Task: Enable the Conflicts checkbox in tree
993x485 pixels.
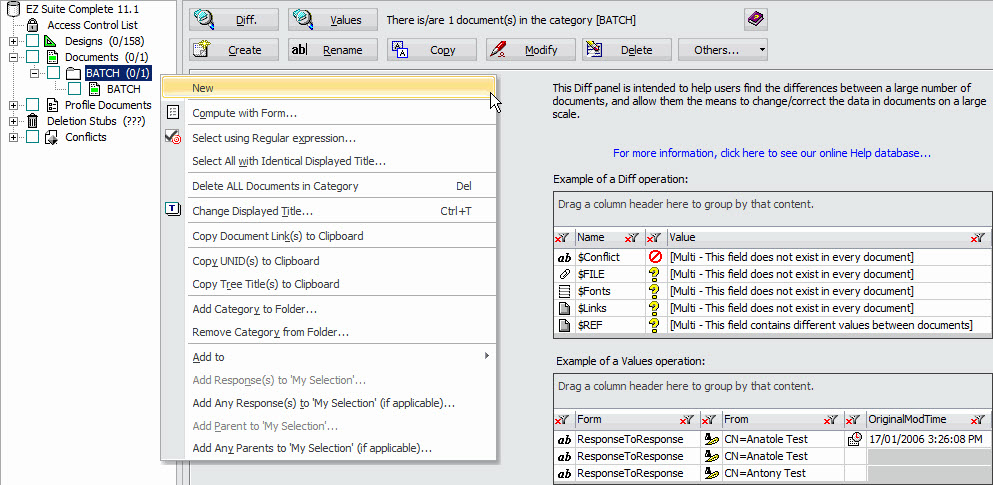Action: (x=33, y=137)
